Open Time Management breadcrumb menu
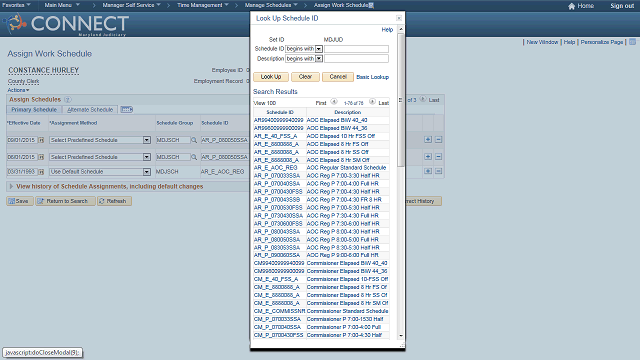 coord(202,5)
